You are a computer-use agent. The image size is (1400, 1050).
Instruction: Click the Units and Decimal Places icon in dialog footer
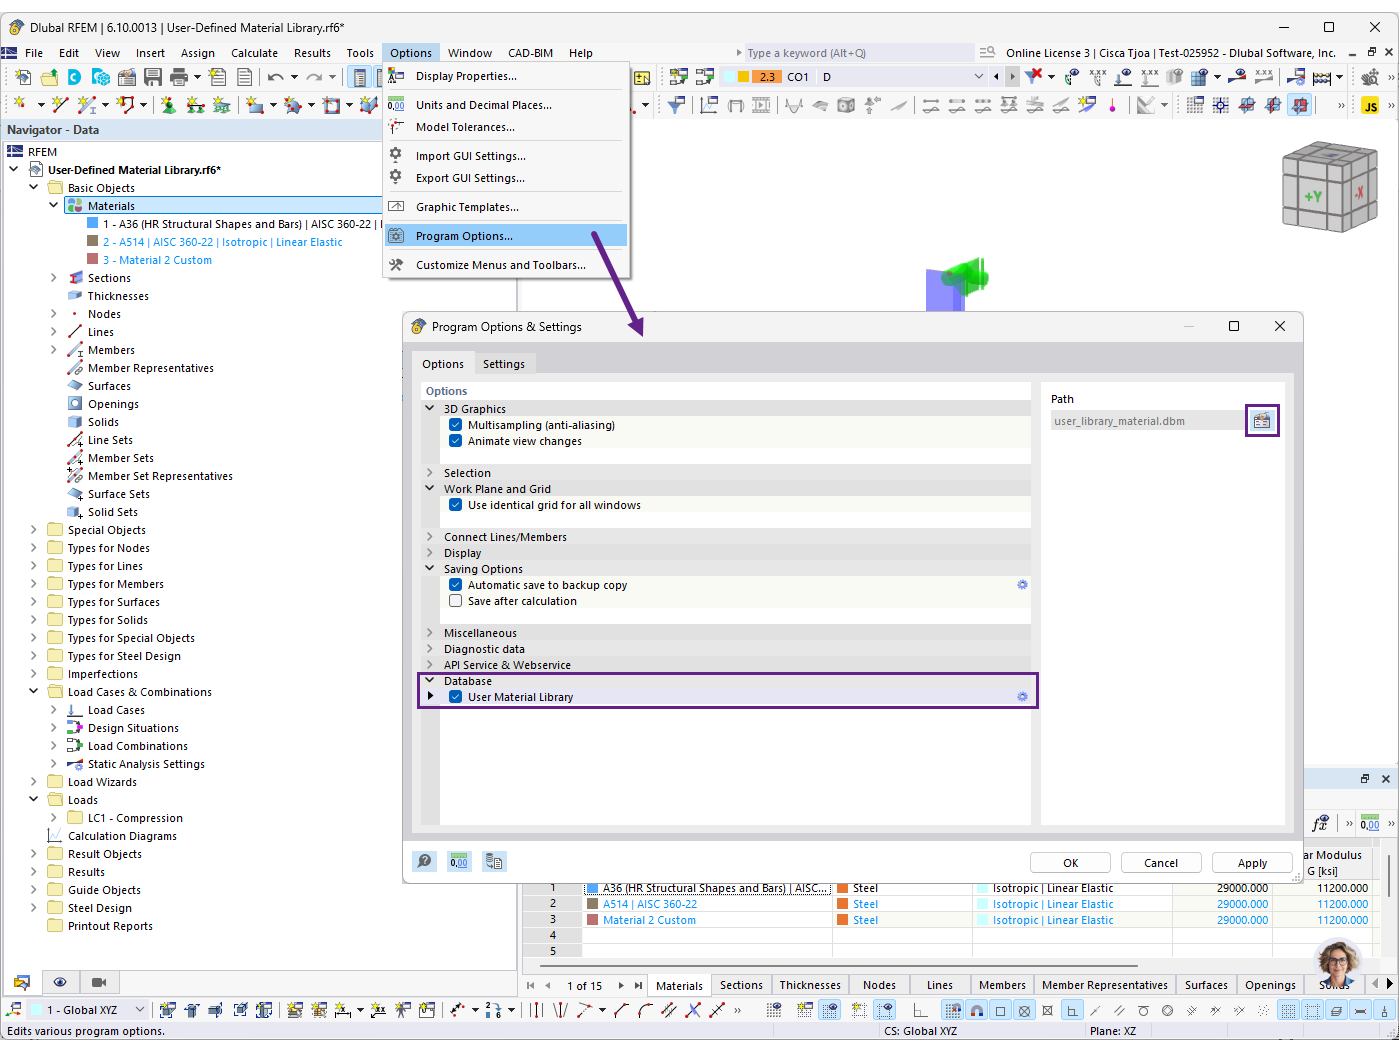coord(459,861)
